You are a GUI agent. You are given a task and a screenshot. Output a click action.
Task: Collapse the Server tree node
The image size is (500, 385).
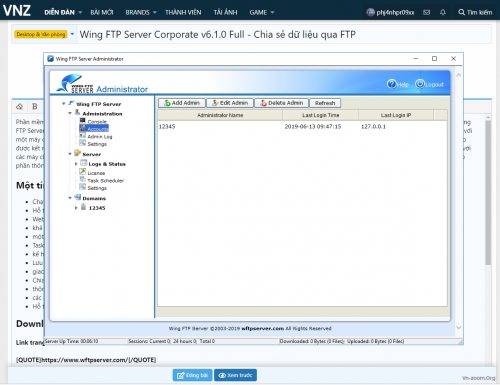[70, 154]
